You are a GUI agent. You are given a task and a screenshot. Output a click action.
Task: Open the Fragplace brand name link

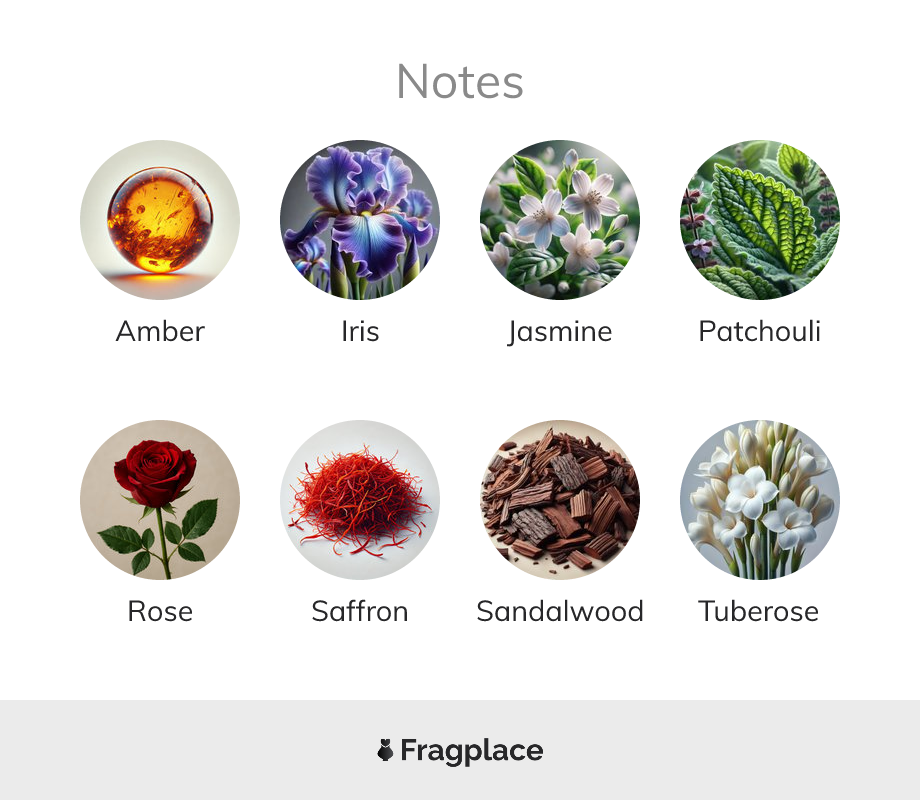click(472, 751)
